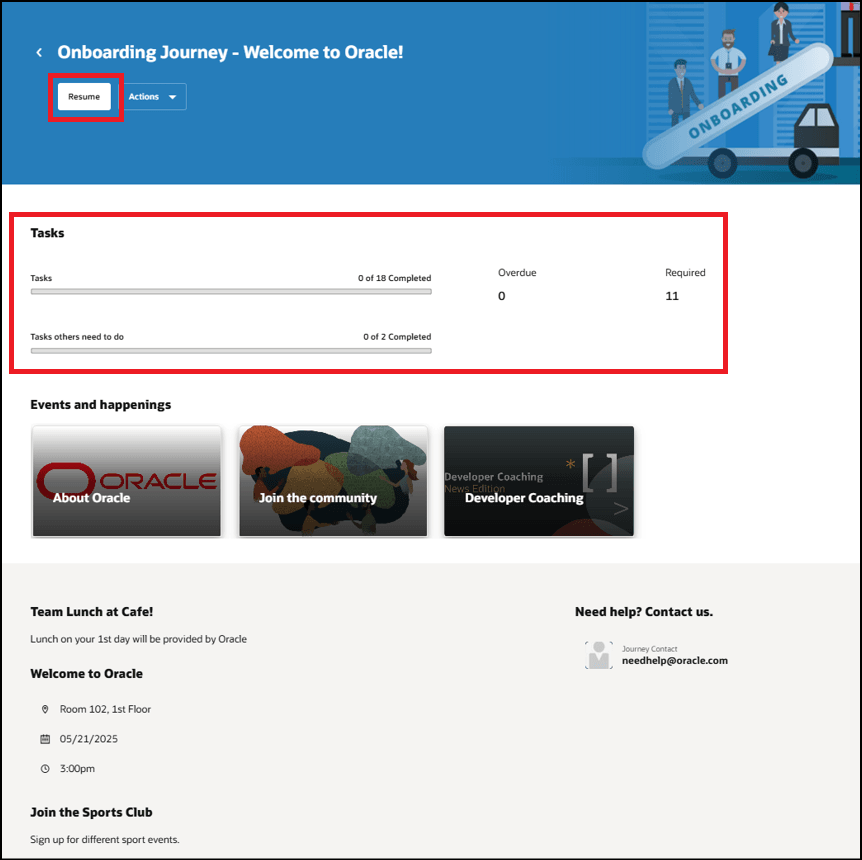Viewport: 862px width, 860px height.
Task: Click the Required label
Action: tap(685, 273)
